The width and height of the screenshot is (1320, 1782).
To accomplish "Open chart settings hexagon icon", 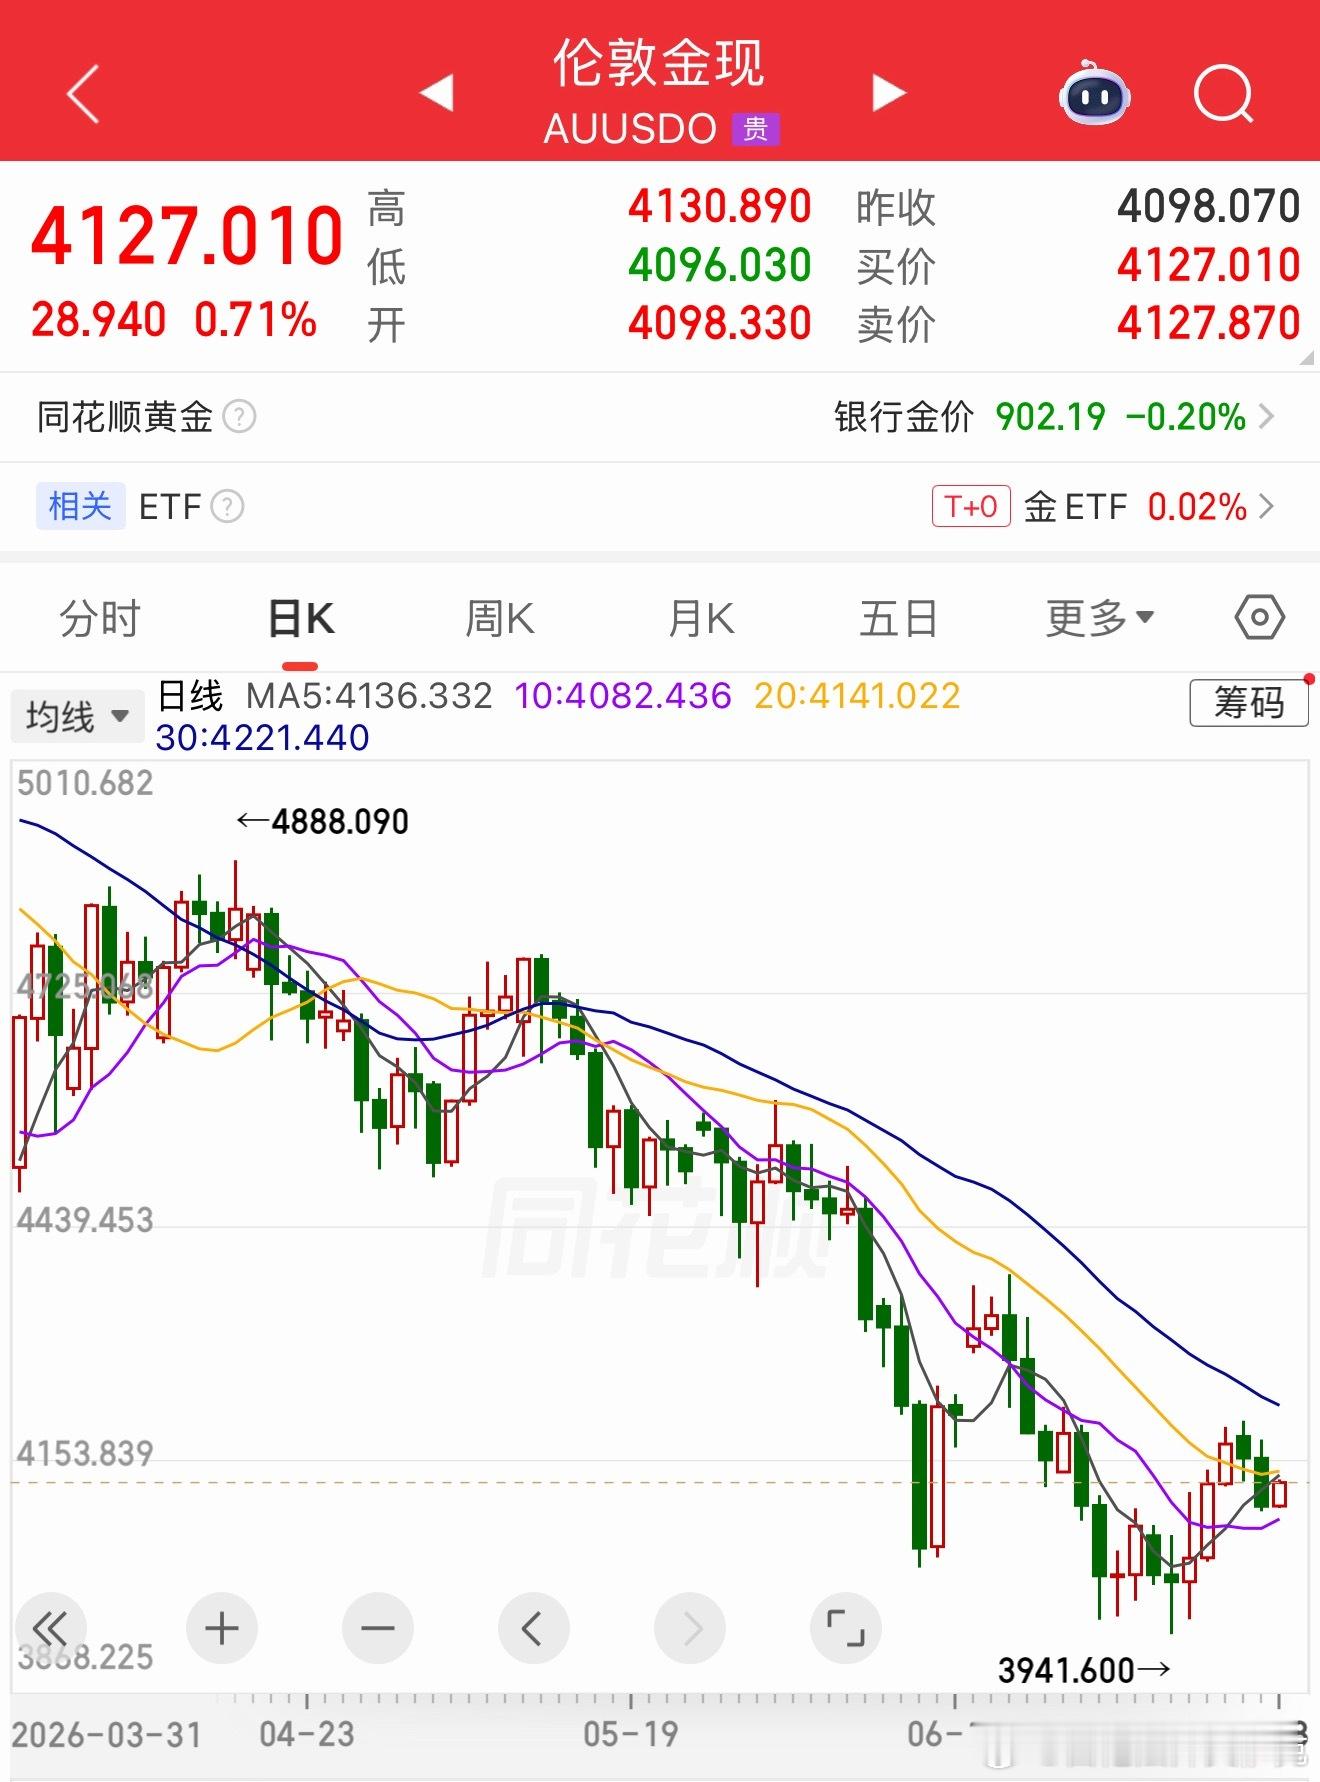I will 1259,617.
